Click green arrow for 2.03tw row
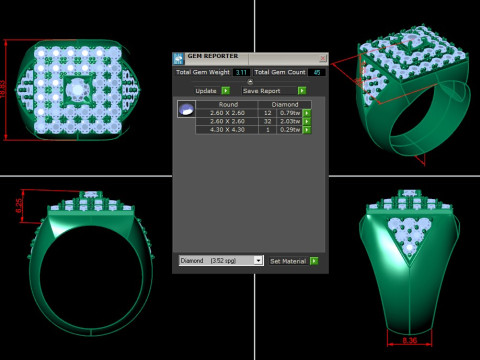This screenshot has width=480, height=360. (307, 121)
